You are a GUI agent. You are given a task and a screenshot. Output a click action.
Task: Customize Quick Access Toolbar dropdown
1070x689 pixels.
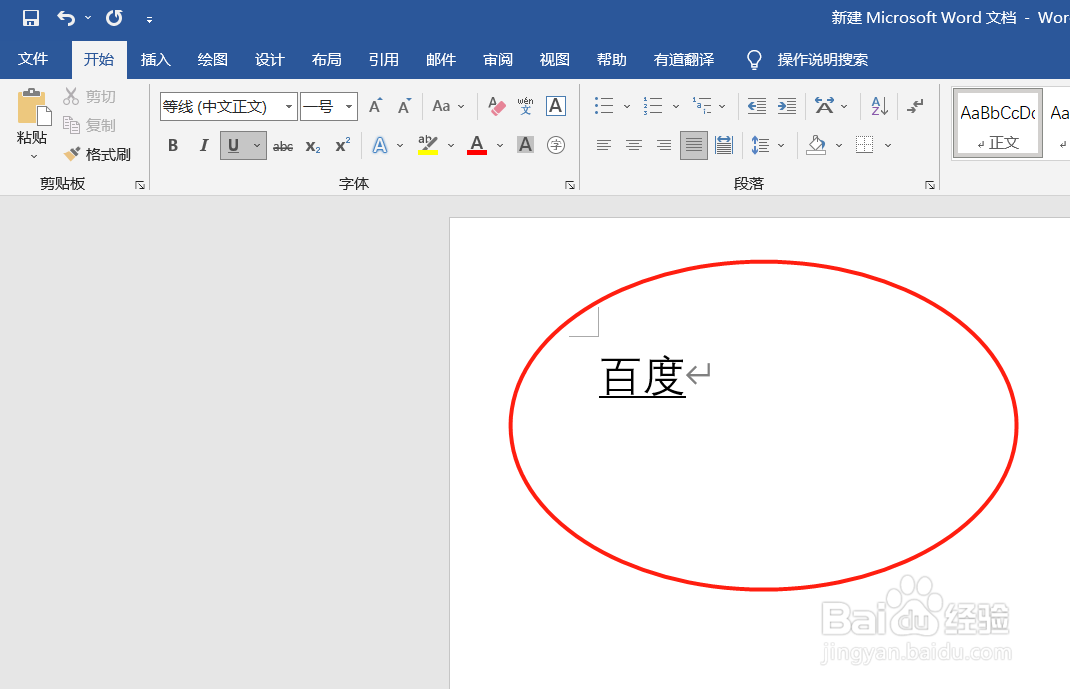click(149, 19)
